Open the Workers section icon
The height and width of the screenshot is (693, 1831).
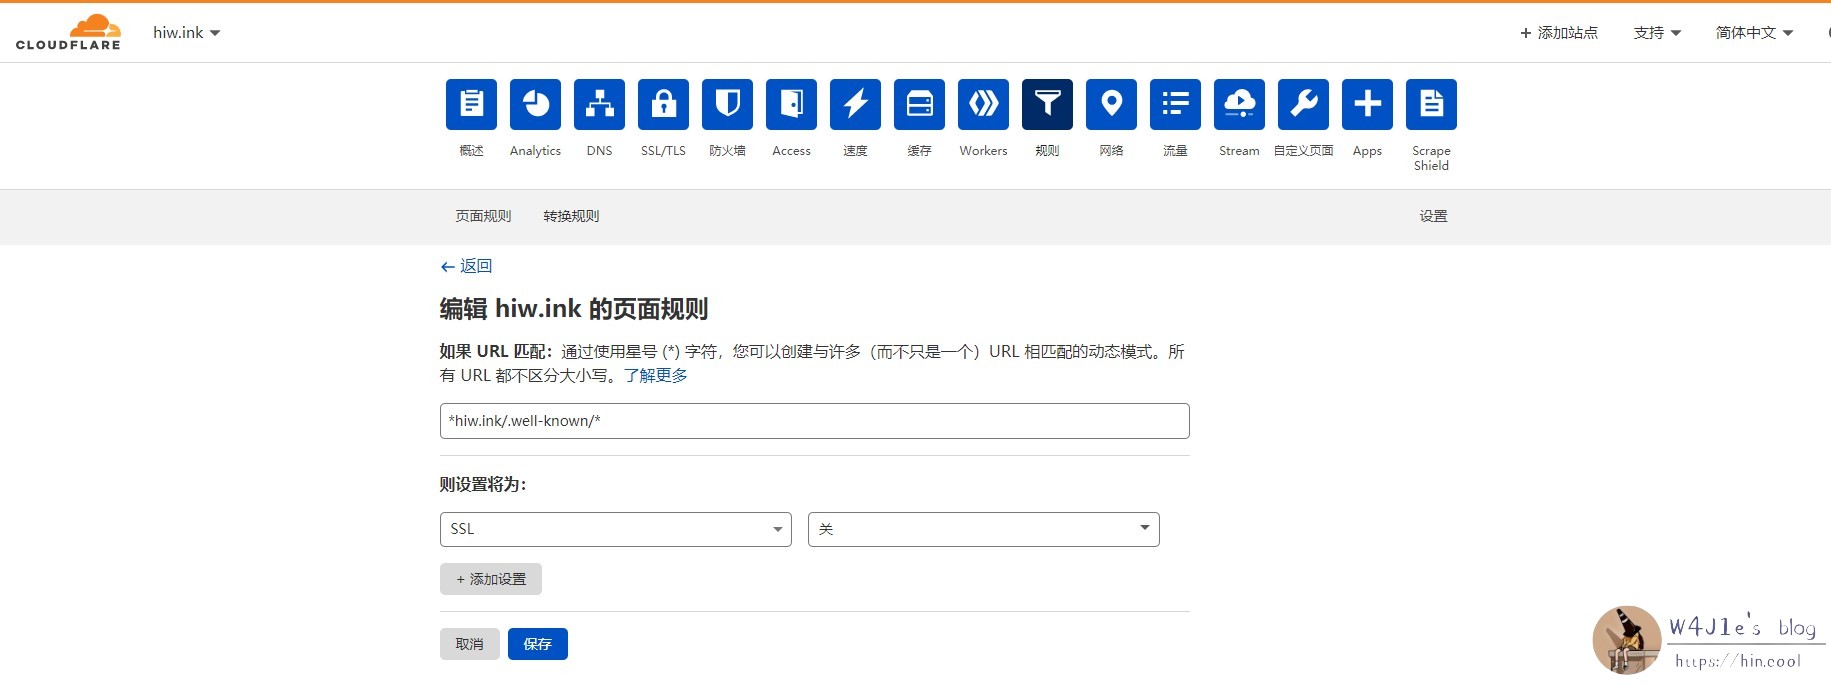983,105
